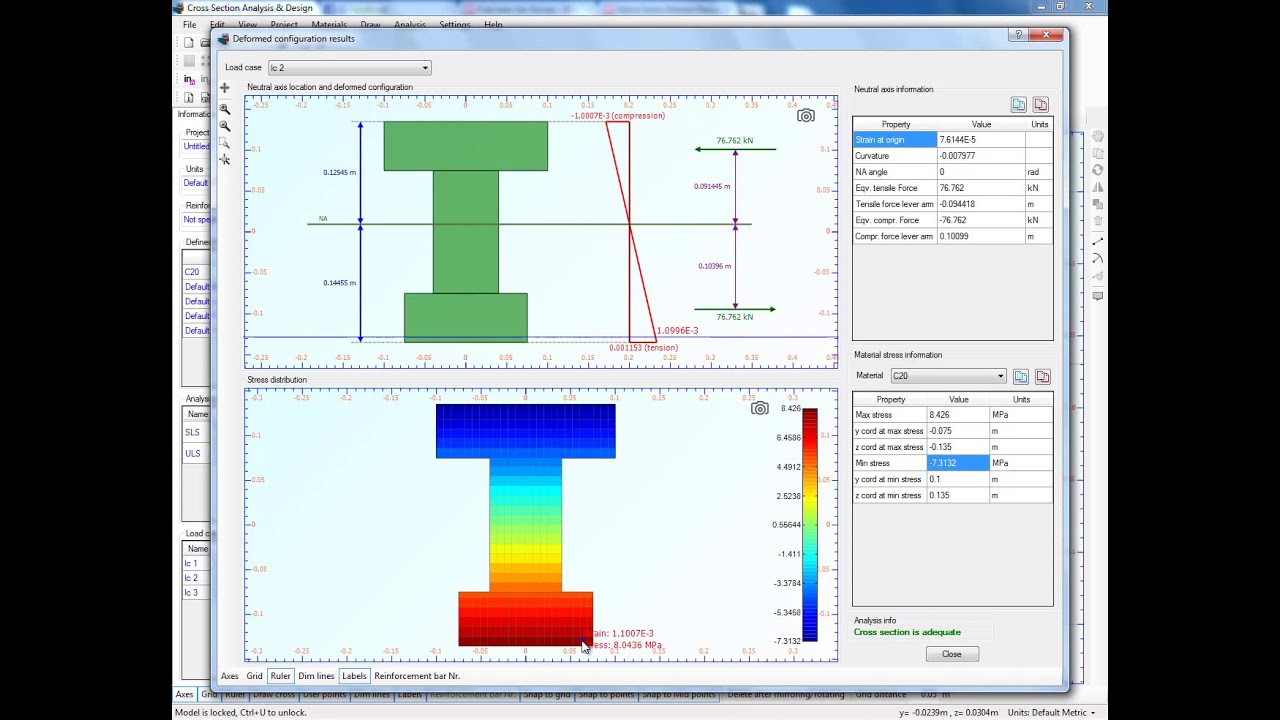Export neutral axis information with red icon
This screenshot has height=720, width=1280.
pyautogui.click(x=1040, y=105)
